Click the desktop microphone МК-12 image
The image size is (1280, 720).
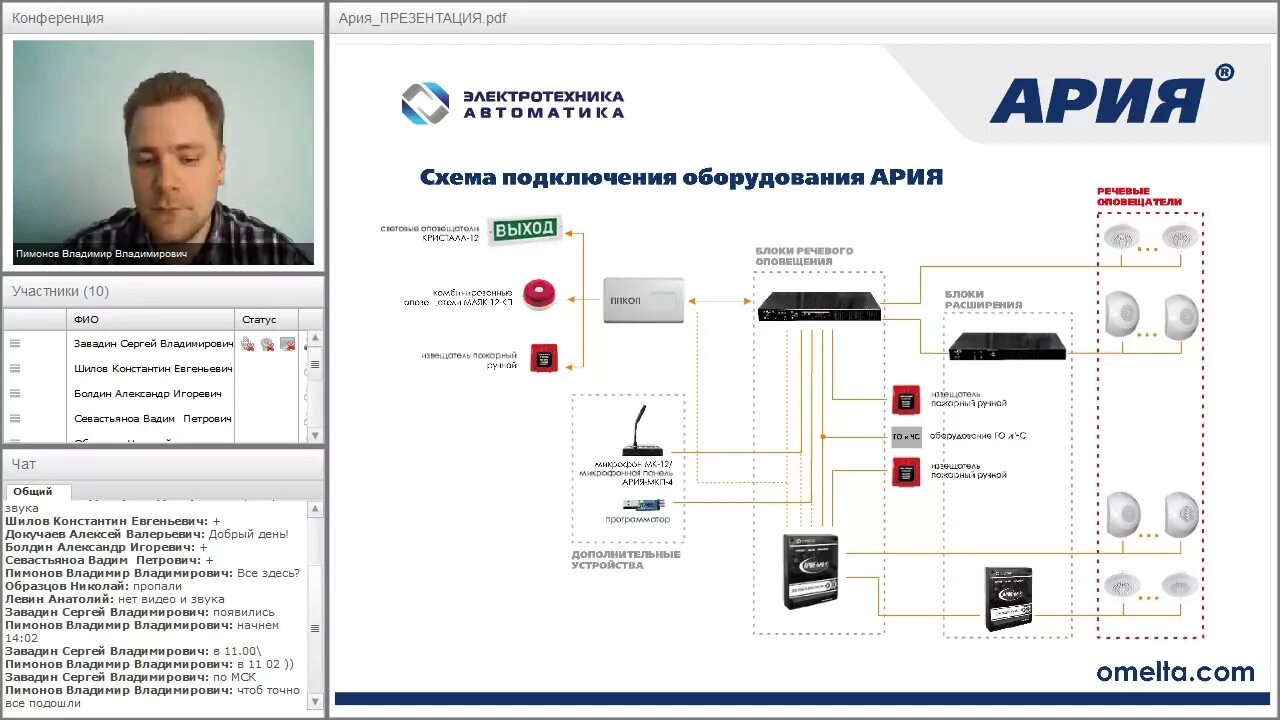point(640,431)
